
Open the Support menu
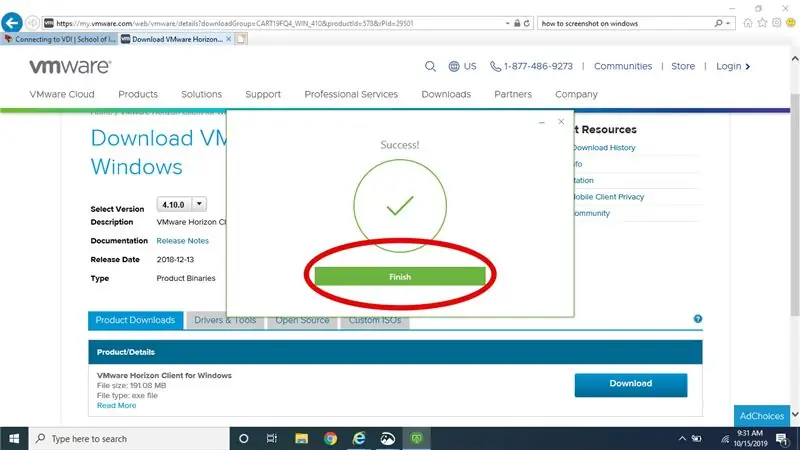pyautogui.click(x=263, y=94)
